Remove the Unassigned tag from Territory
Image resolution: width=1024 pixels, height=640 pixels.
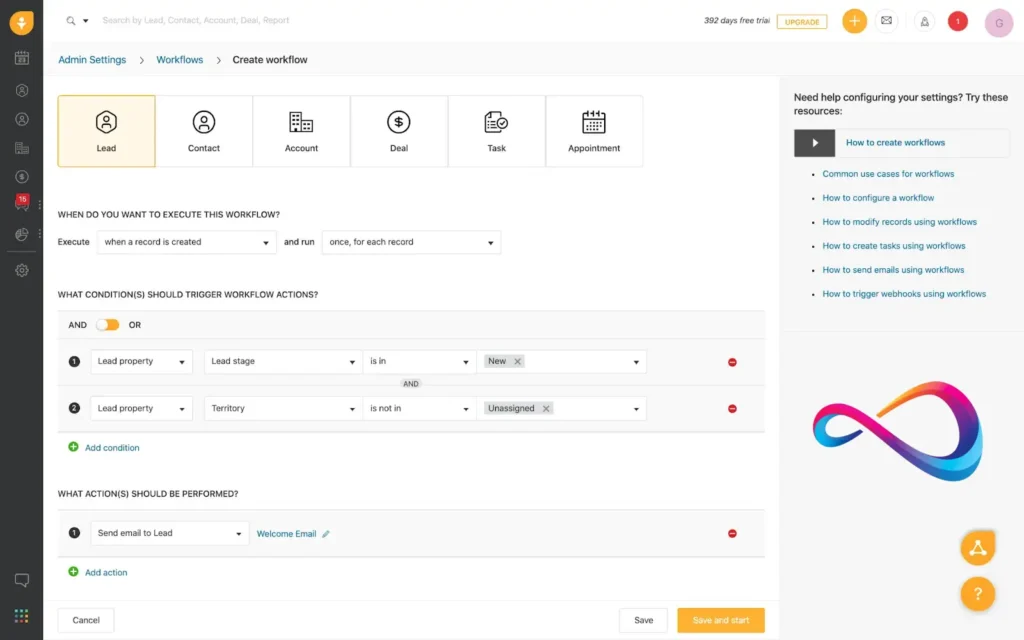click(x=545, y=409)
